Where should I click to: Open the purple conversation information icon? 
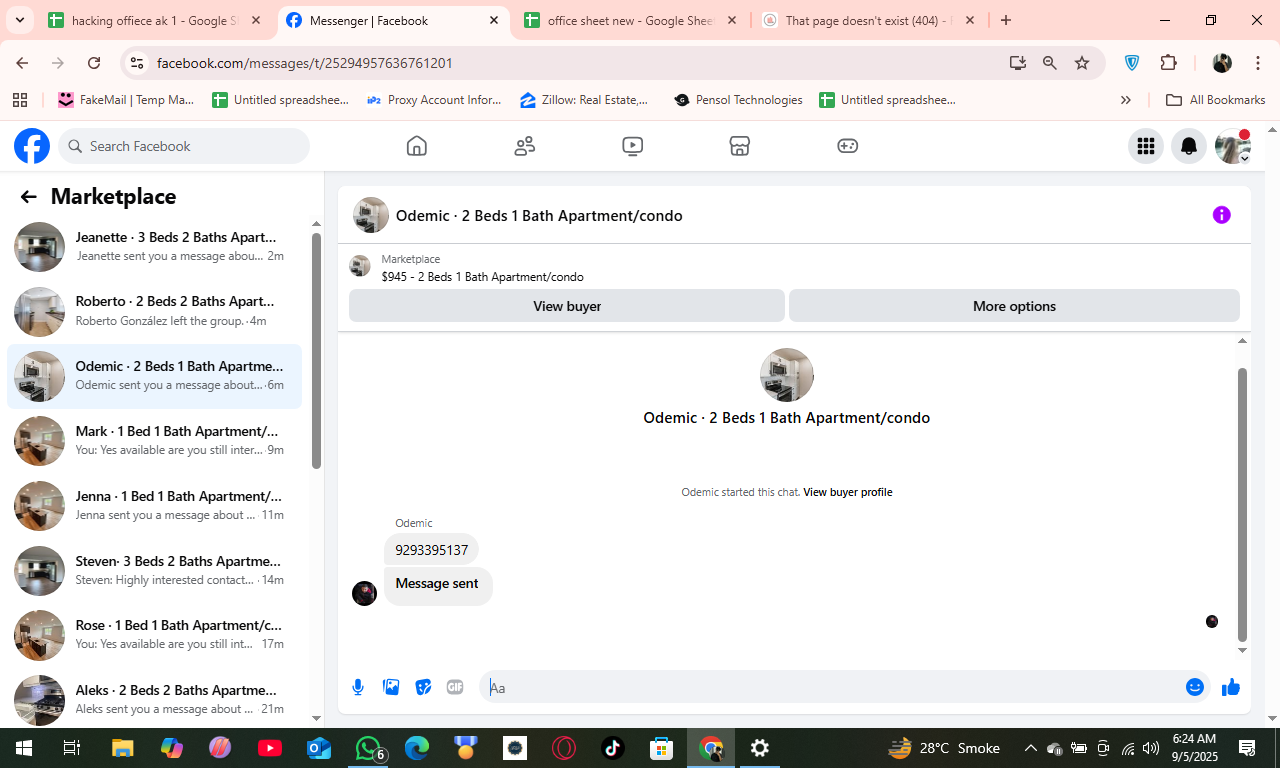point(1221,215)
